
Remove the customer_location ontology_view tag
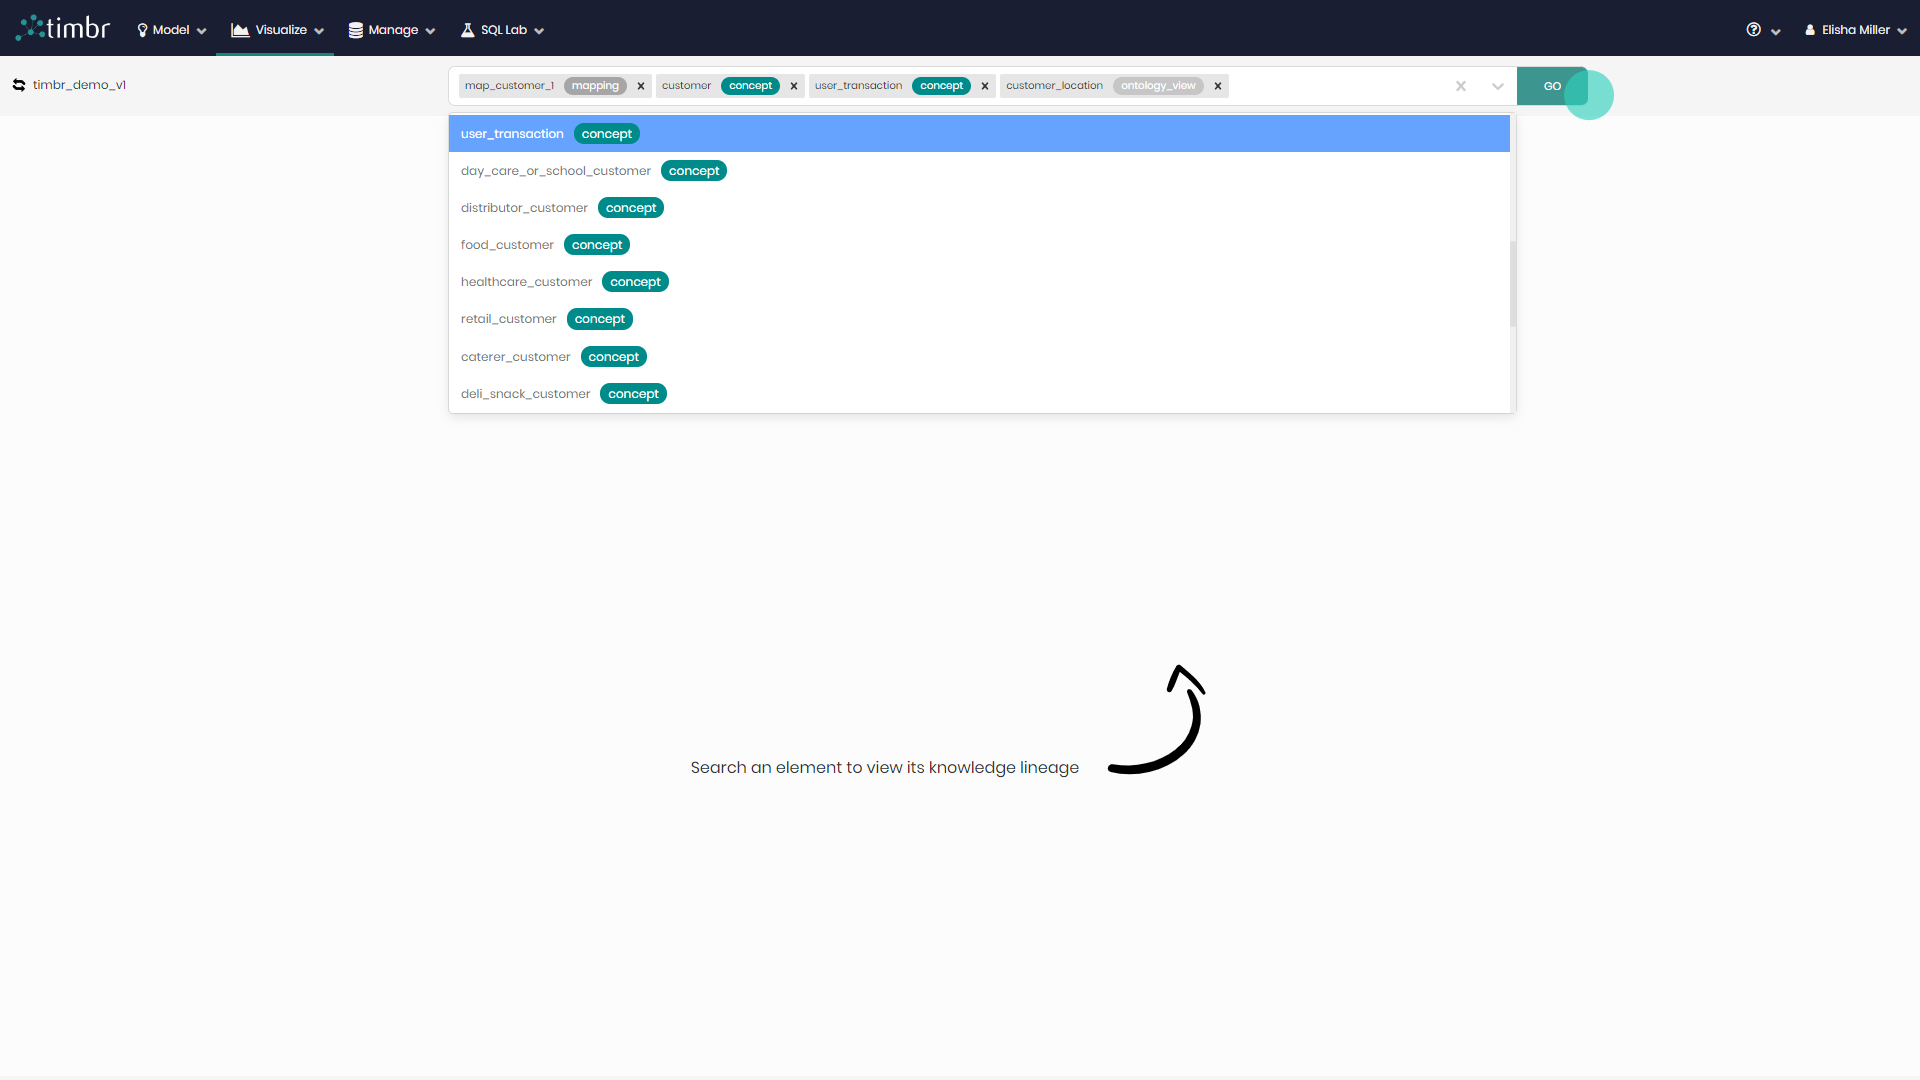[x=1217, y=86]
